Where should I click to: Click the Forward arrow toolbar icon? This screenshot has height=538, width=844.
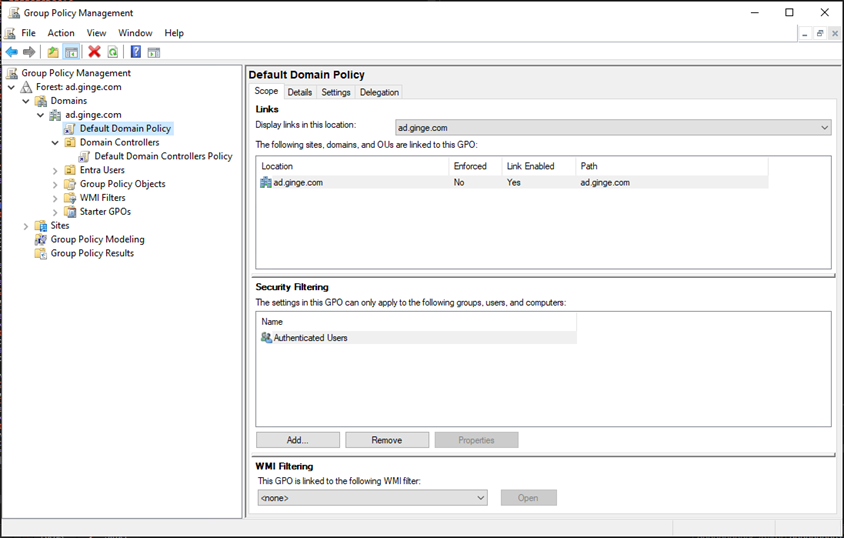29,52
